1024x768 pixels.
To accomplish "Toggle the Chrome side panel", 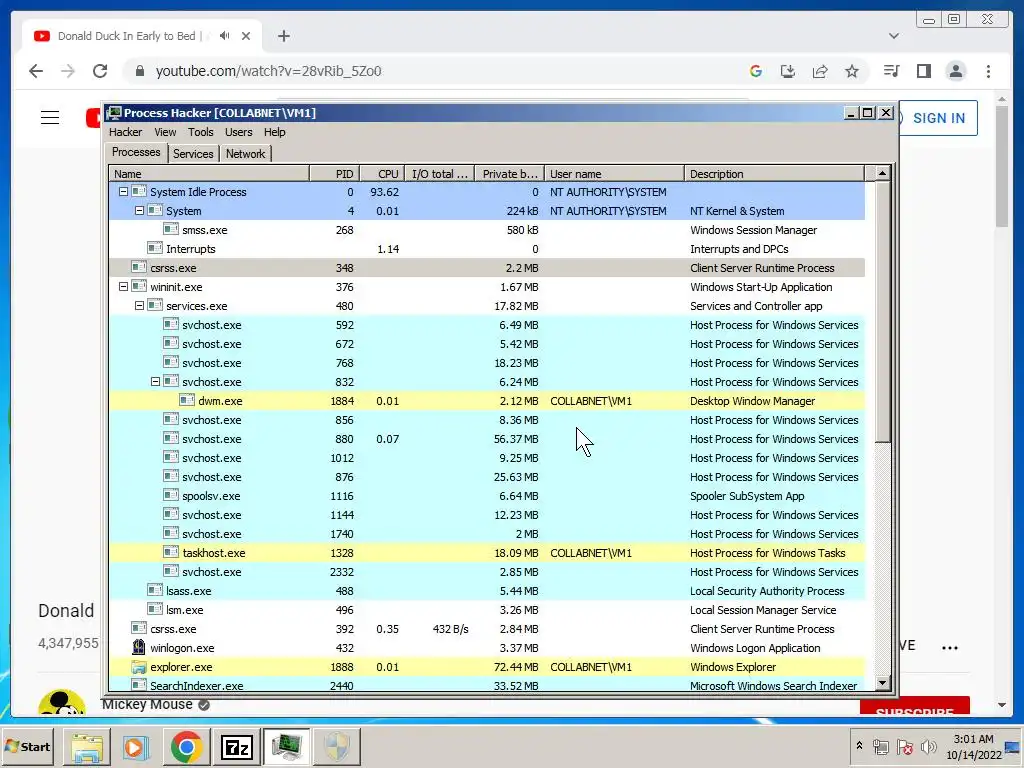I will click(923, 71).
